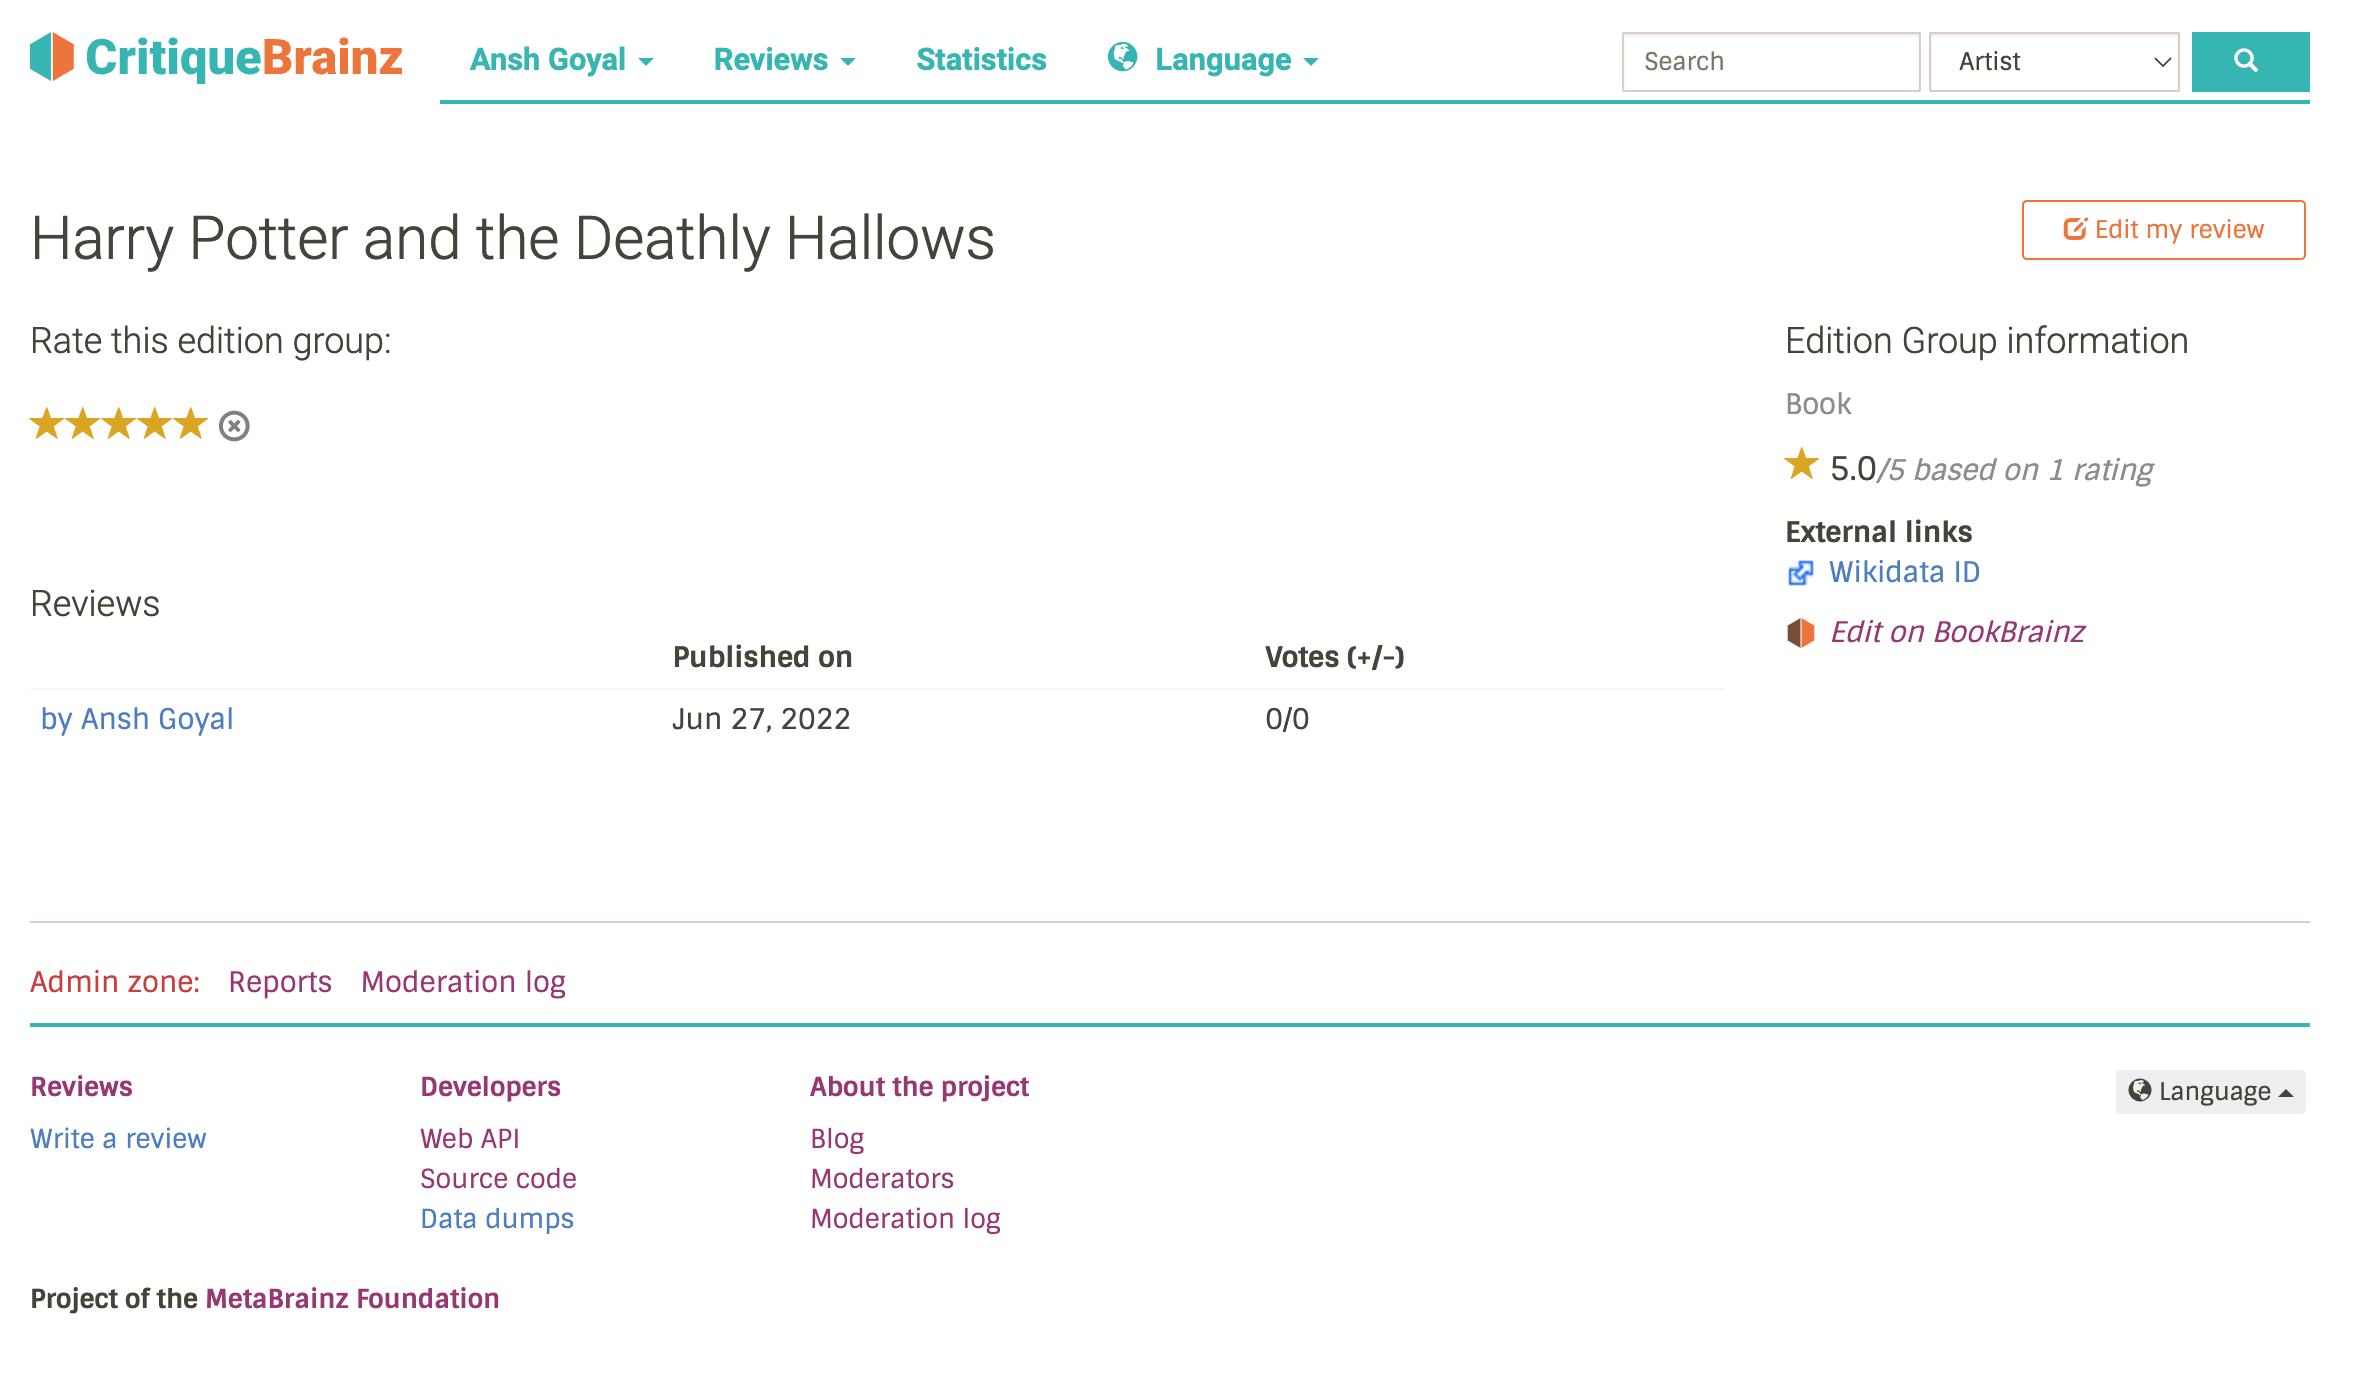Viewport: 2356px width, 1374px height.
Task: Click the 'Published on' column header
Action: click(762, 657)
